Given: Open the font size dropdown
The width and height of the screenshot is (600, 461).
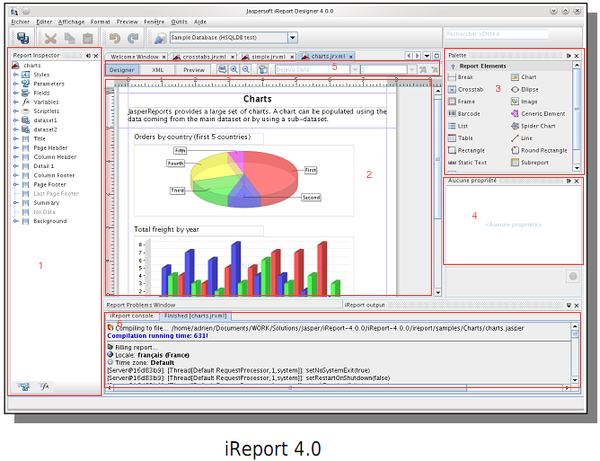Looking at the screenshot, I should pos(412,70).
